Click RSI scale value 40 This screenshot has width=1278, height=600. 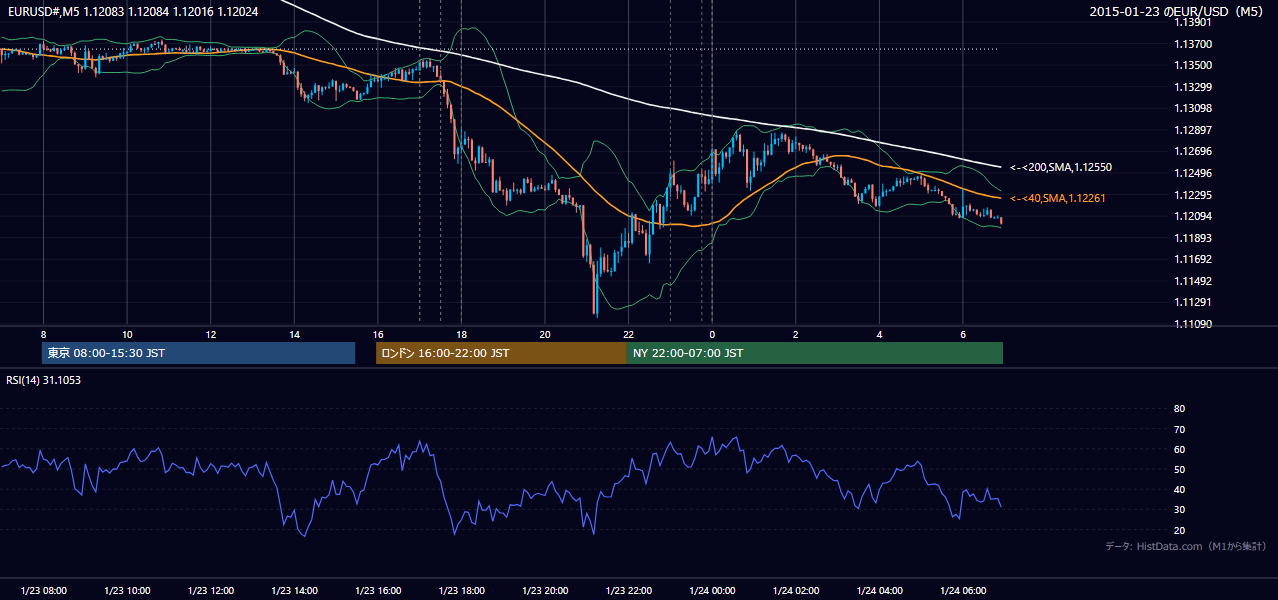pyautogui.click(x=1179, y=490)
